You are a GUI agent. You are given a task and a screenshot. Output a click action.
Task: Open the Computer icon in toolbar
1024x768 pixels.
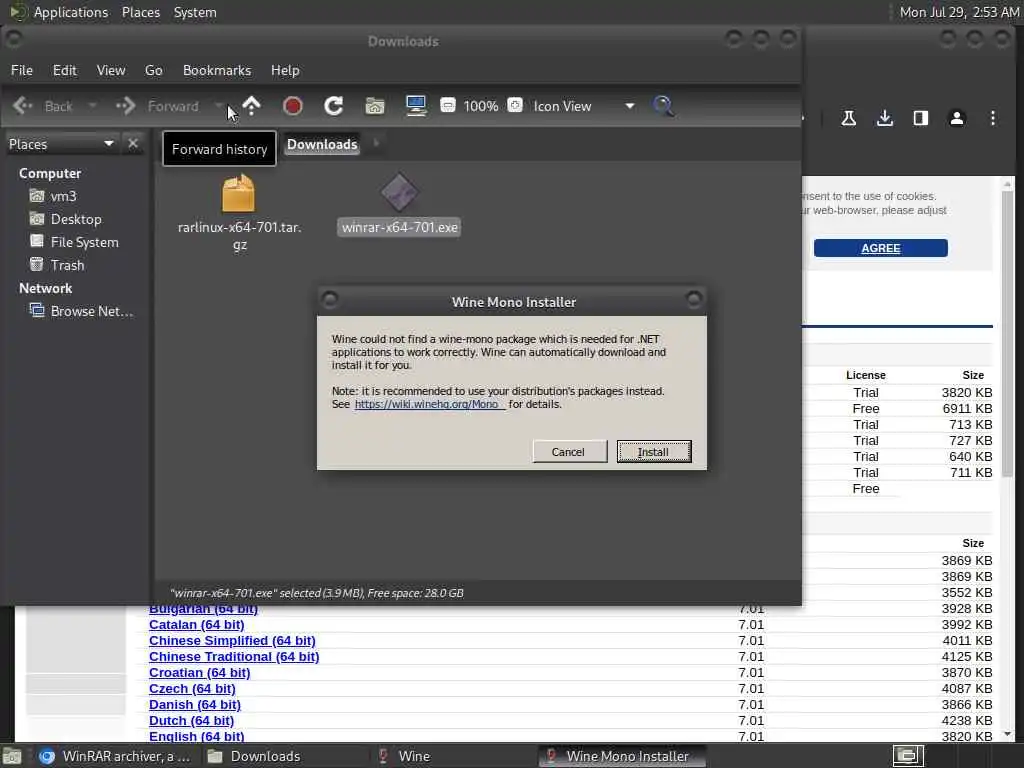pos(416,106)
